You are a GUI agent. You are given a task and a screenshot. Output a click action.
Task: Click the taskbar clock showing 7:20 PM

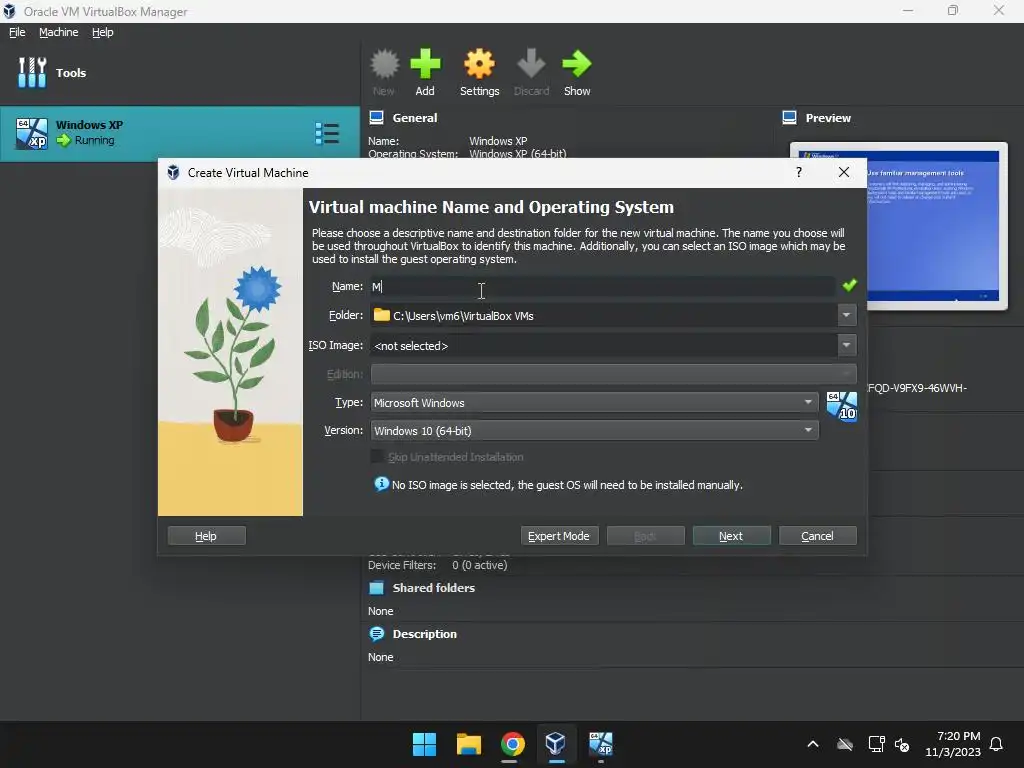pyautogui.click(x=953, y=744)
